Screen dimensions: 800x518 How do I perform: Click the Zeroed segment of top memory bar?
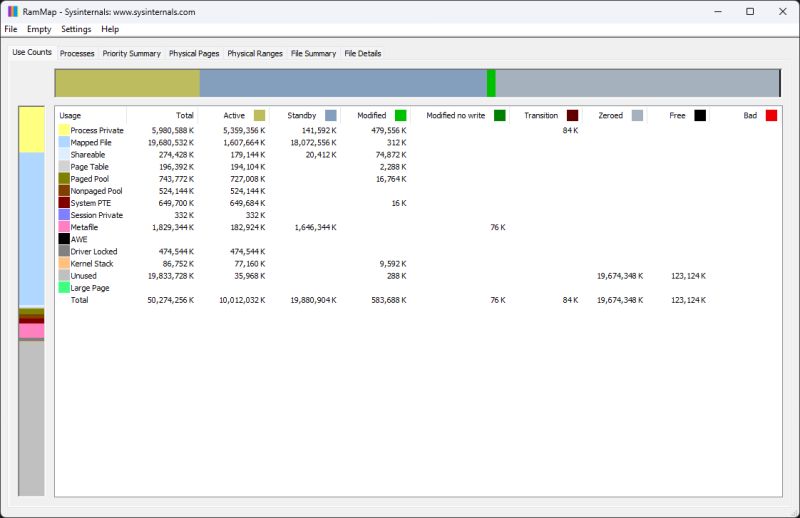pos(638,83)
